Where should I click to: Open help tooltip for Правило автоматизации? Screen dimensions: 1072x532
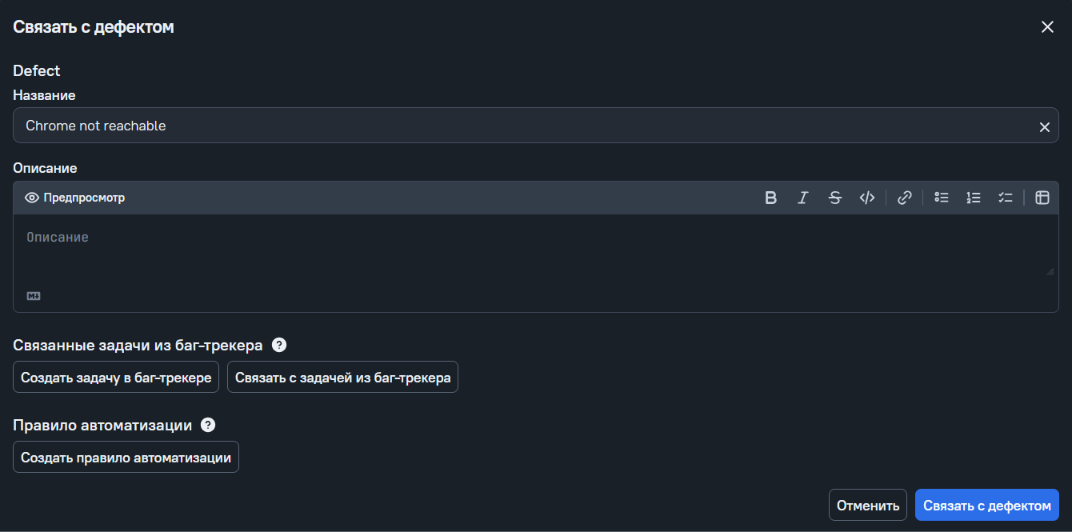point(208,425)
